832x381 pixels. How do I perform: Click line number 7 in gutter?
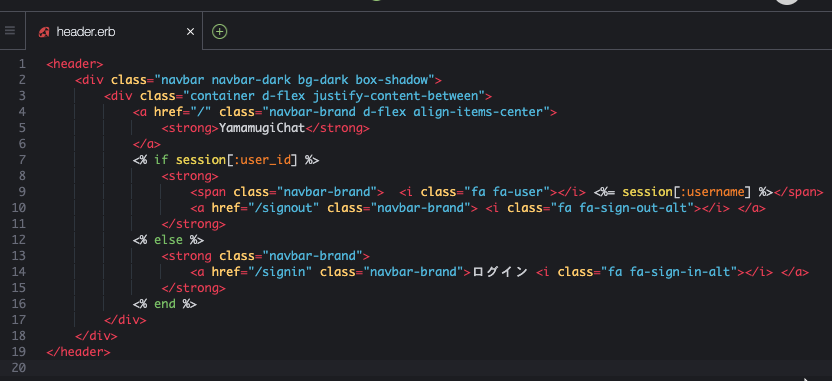point(22,160)
